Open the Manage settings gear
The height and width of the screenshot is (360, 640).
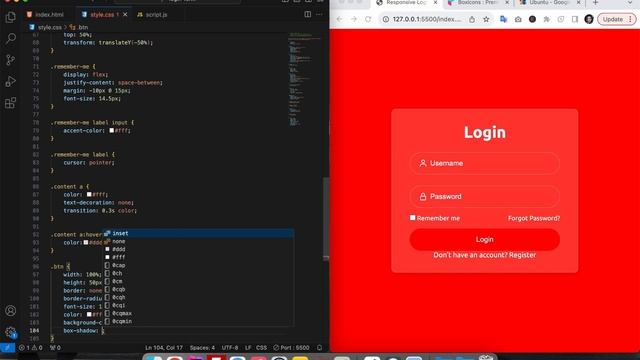(x=11, y=332)
